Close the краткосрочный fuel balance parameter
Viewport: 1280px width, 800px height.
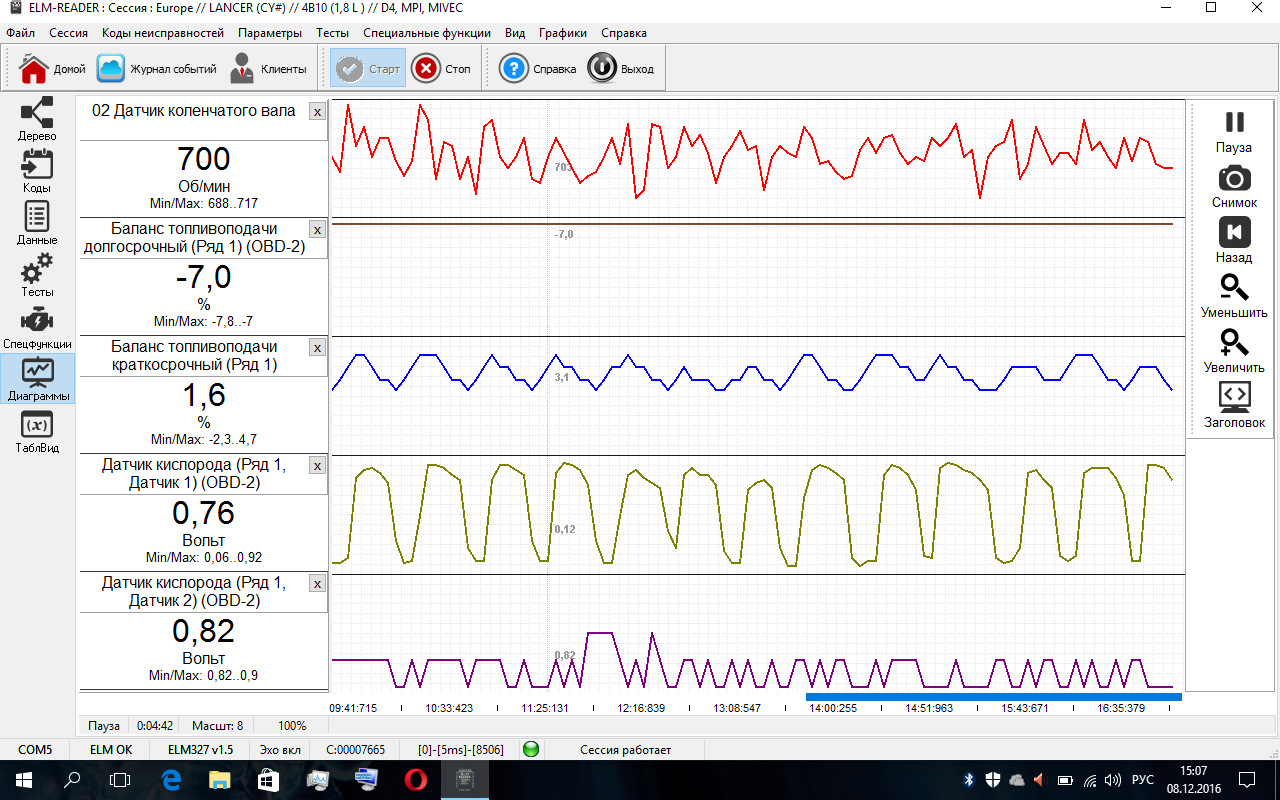tap(317, 348)
